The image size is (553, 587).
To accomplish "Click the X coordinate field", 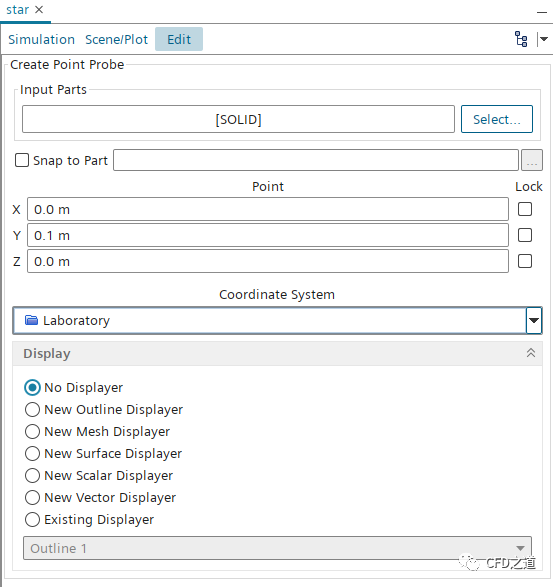I will [268, 209].
